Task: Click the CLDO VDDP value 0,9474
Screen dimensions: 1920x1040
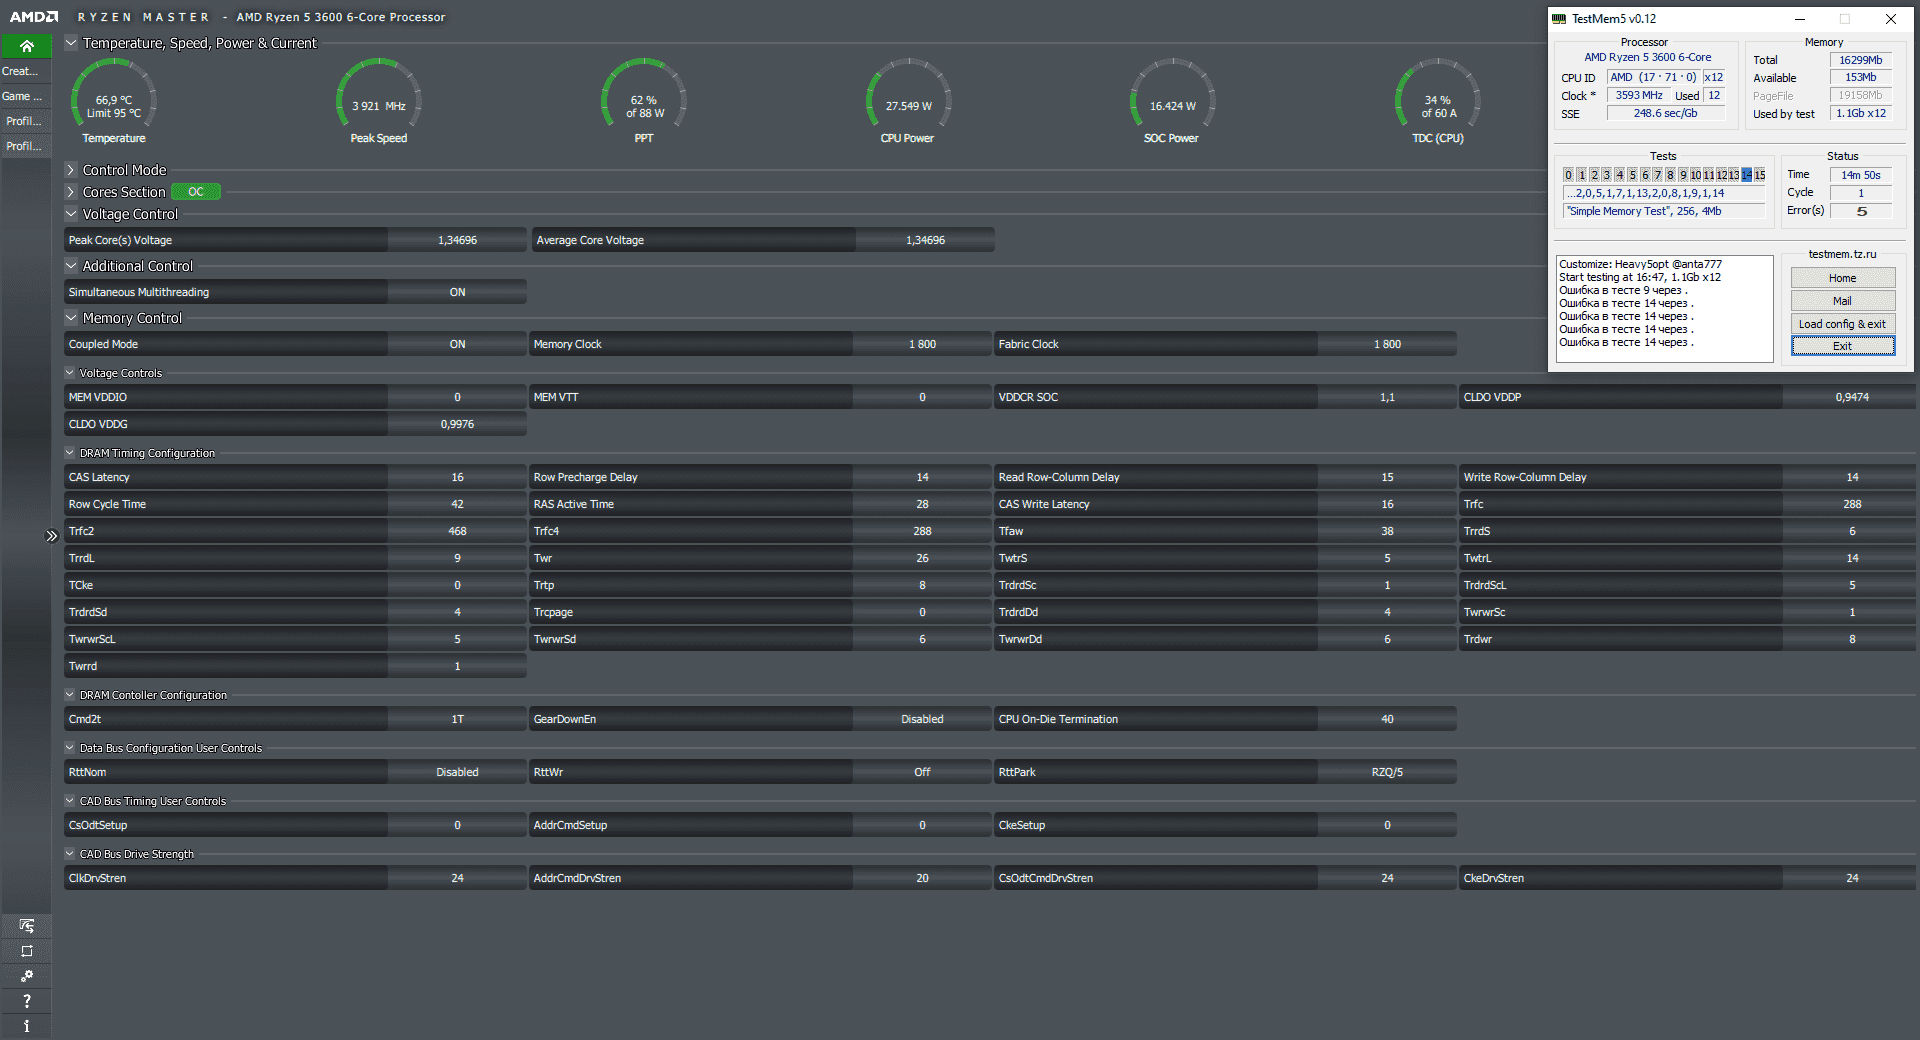Action: pyautogui.click(x=1852, y=397)
